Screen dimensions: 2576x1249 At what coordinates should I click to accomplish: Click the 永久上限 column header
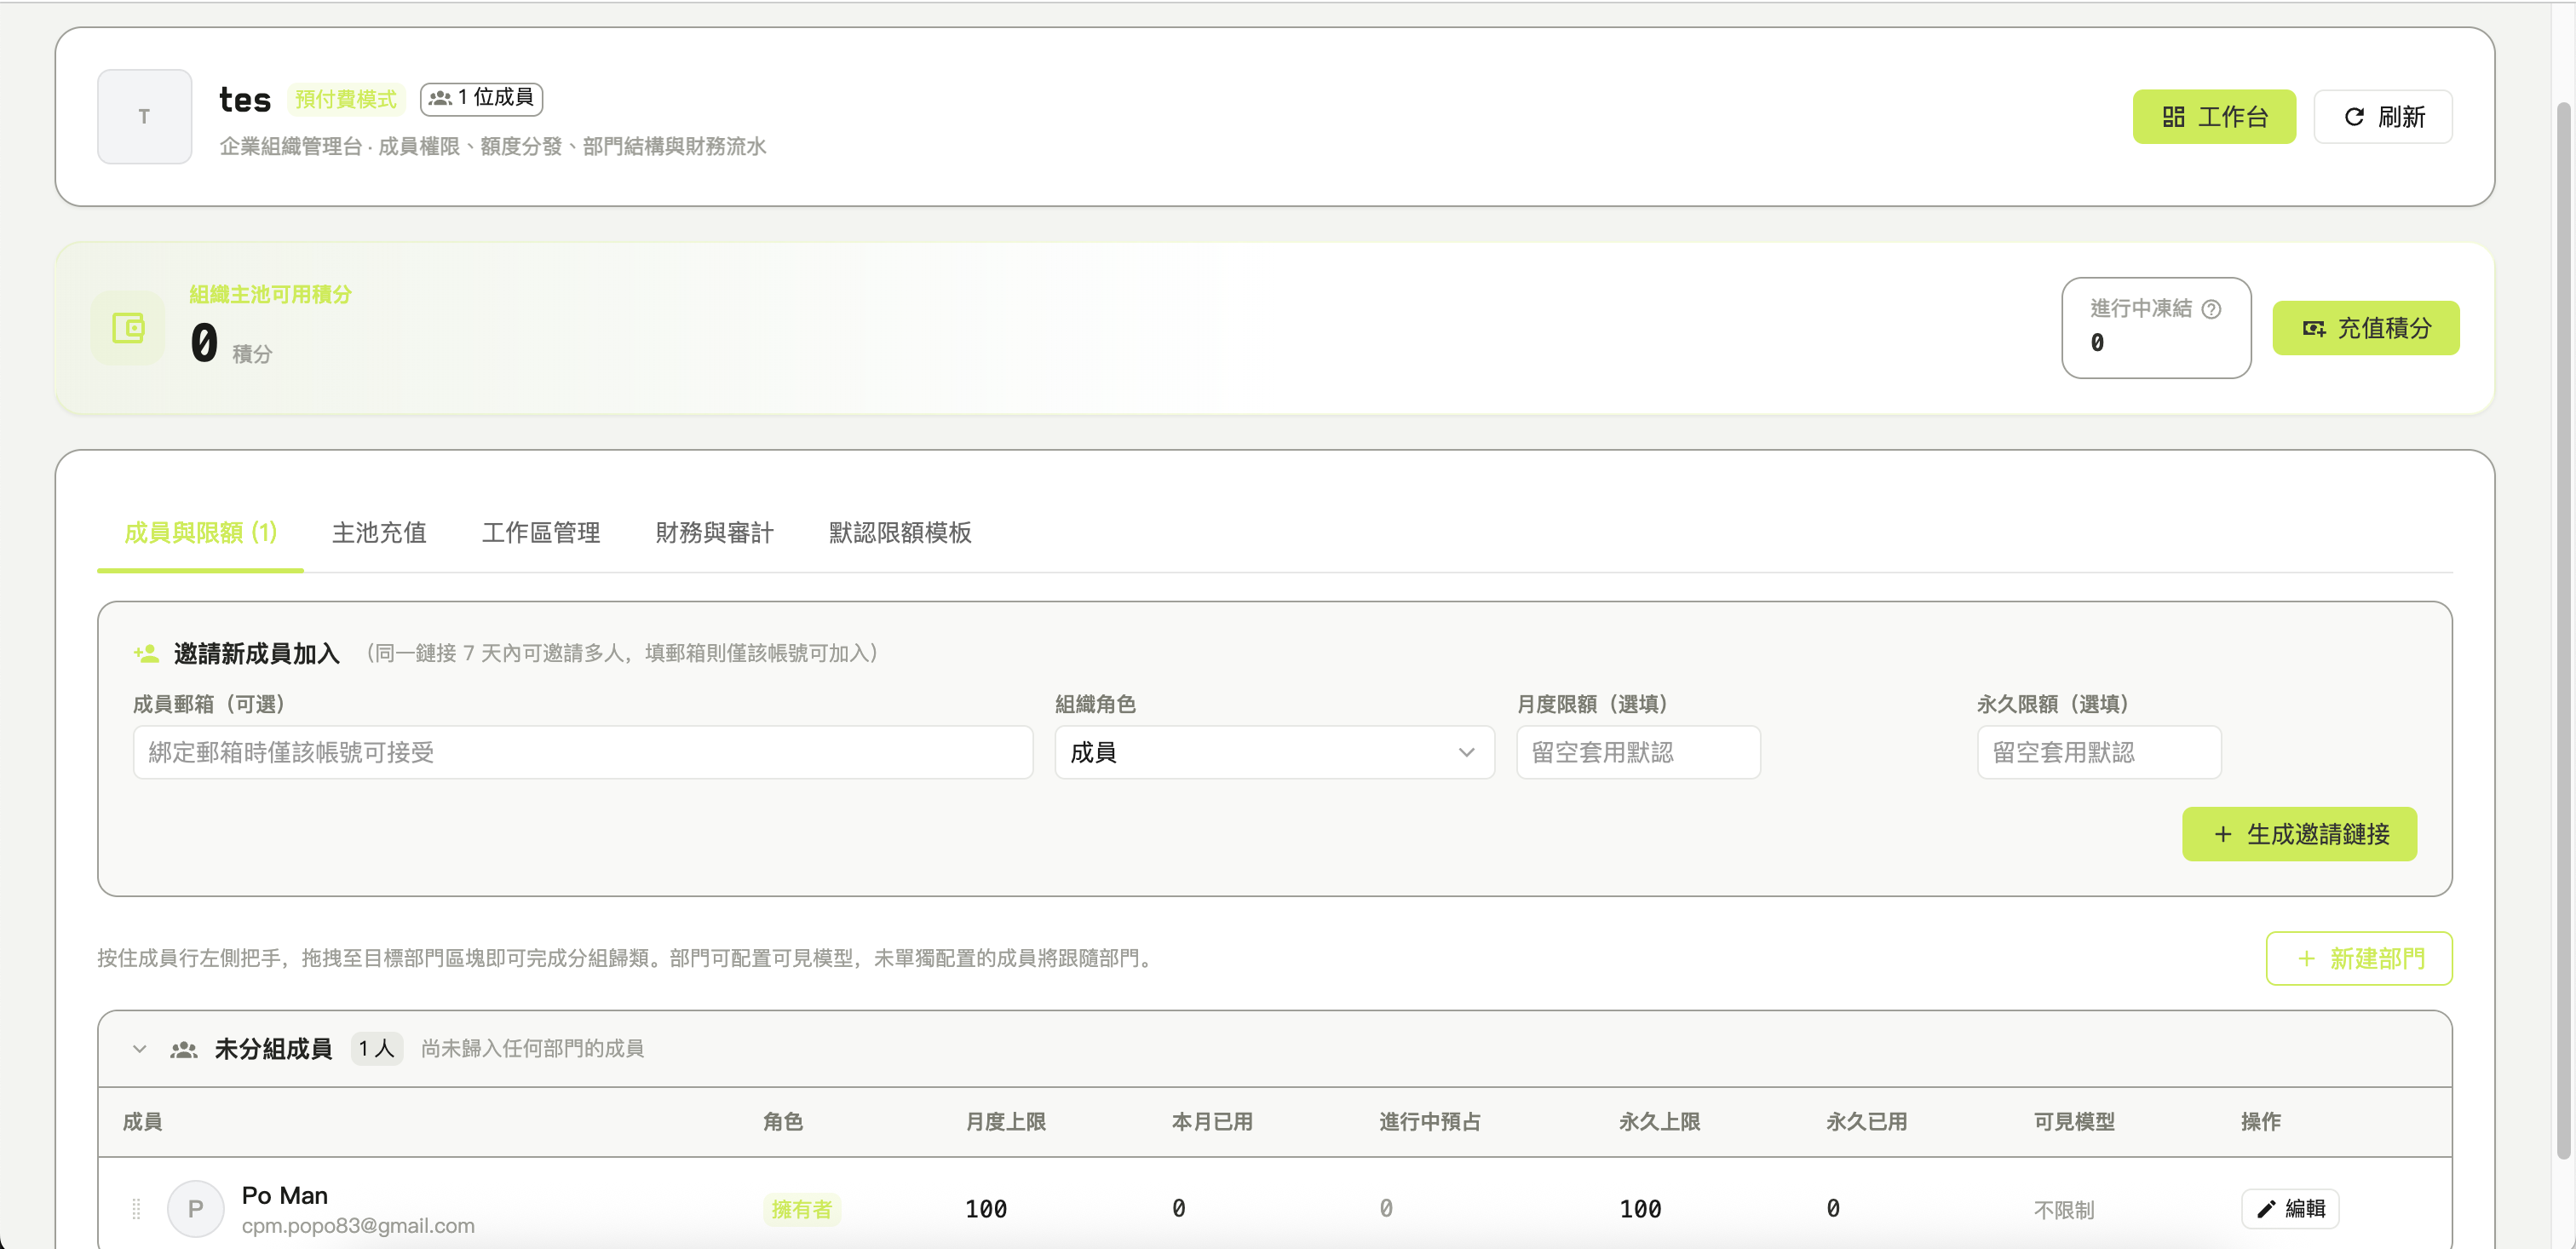coord(1660,1122)
